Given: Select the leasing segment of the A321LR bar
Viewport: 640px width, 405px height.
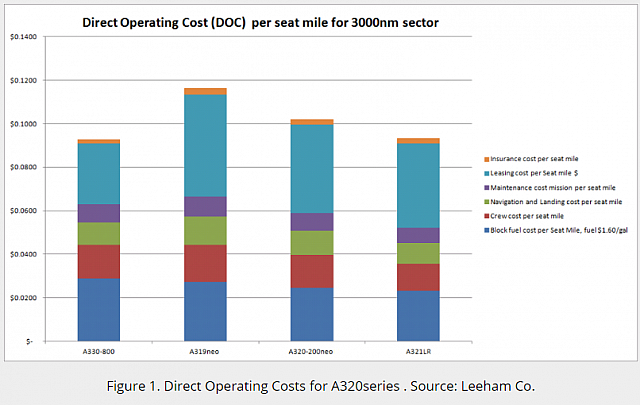Looking at the screenshot, I should coord(418,185).
